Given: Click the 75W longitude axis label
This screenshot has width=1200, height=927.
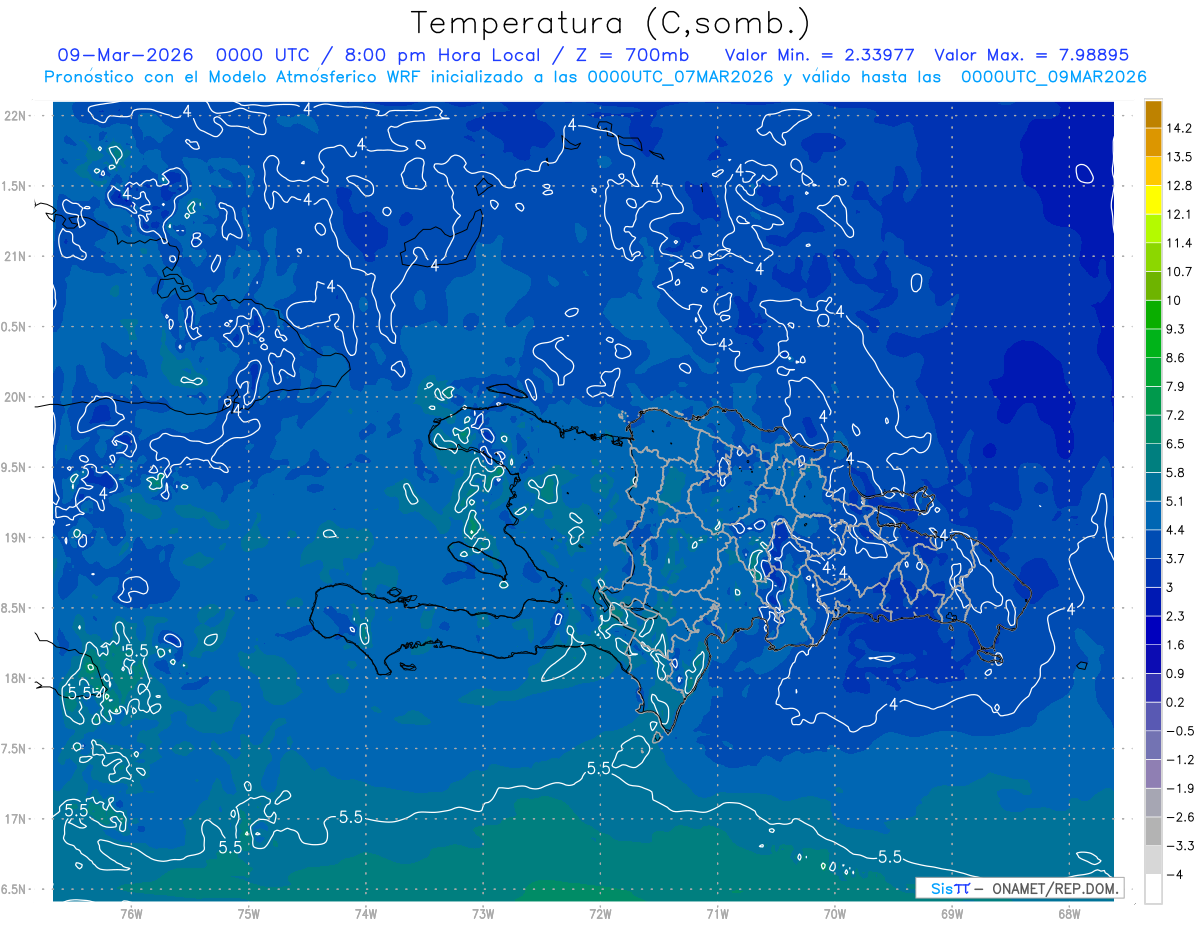Looking at the screenshot, I should [x=249, y=914].
